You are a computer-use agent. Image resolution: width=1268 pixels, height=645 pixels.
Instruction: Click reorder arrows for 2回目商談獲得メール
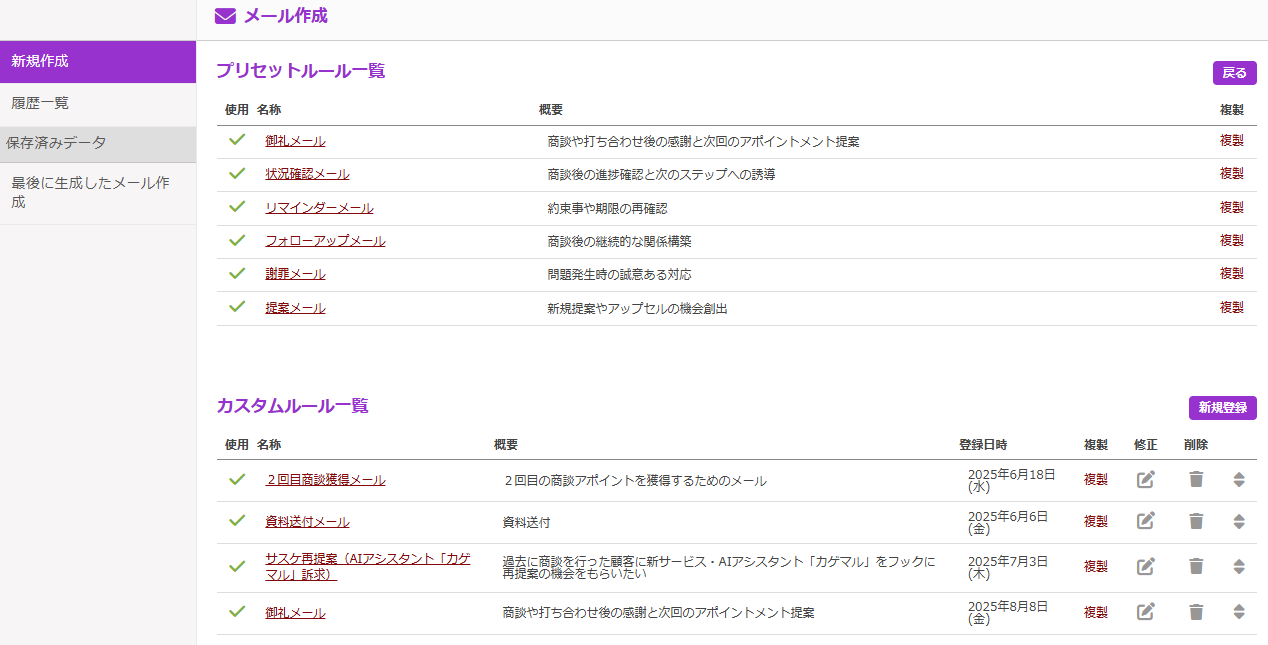tap(1239, 480)
